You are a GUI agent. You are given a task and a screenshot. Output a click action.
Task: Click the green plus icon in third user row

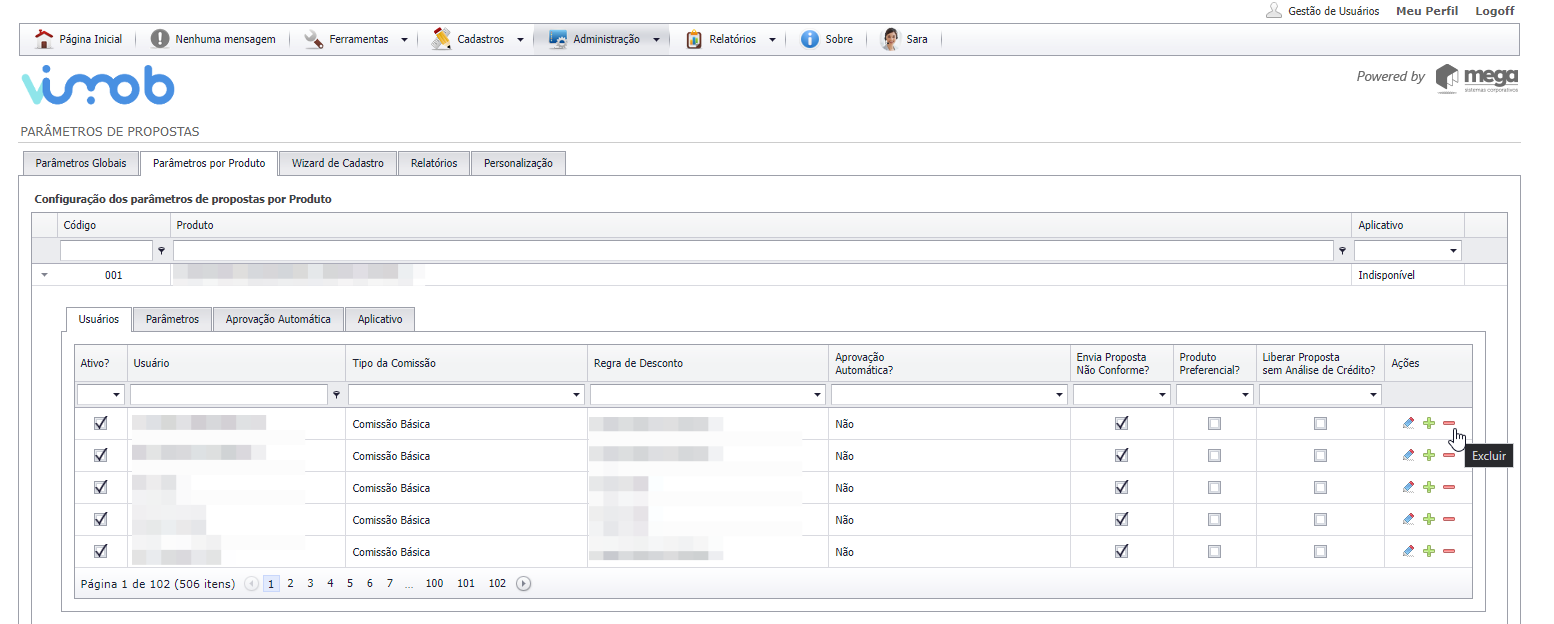(1429, 488)
